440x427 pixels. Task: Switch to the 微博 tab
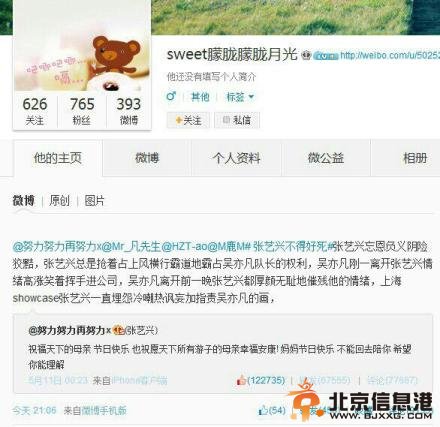[147, 158]
